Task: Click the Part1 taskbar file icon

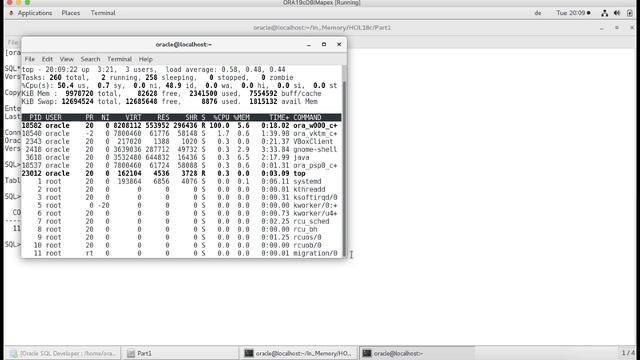Action: [131, 353]
